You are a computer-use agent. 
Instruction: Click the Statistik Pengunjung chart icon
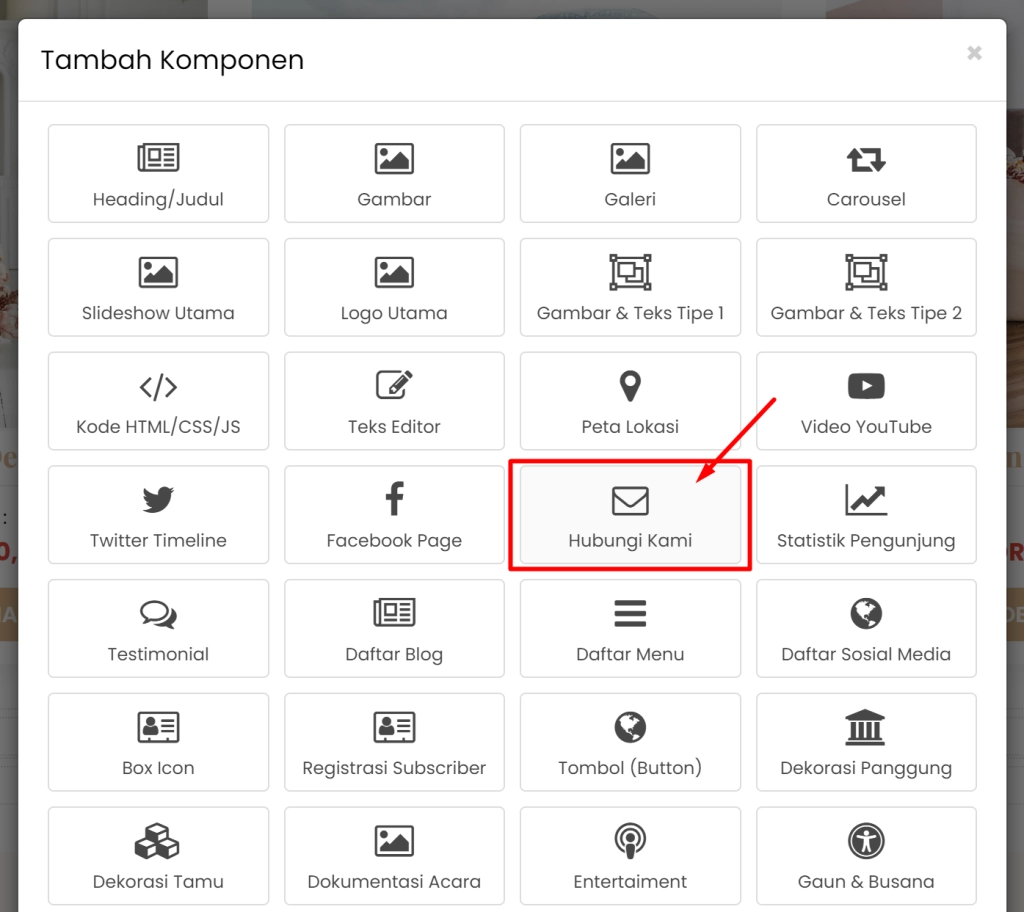pyautogui.click(x=866, y=499)
